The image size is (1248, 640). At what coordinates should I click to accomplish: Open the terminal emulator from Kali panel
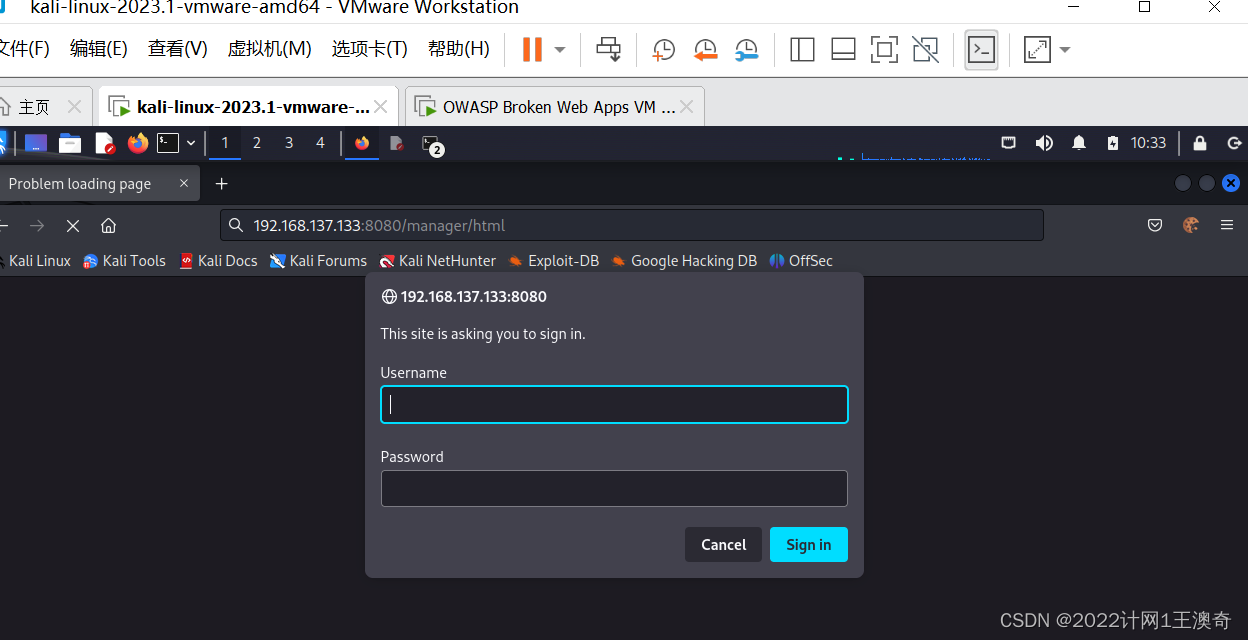tap(168, 143)
